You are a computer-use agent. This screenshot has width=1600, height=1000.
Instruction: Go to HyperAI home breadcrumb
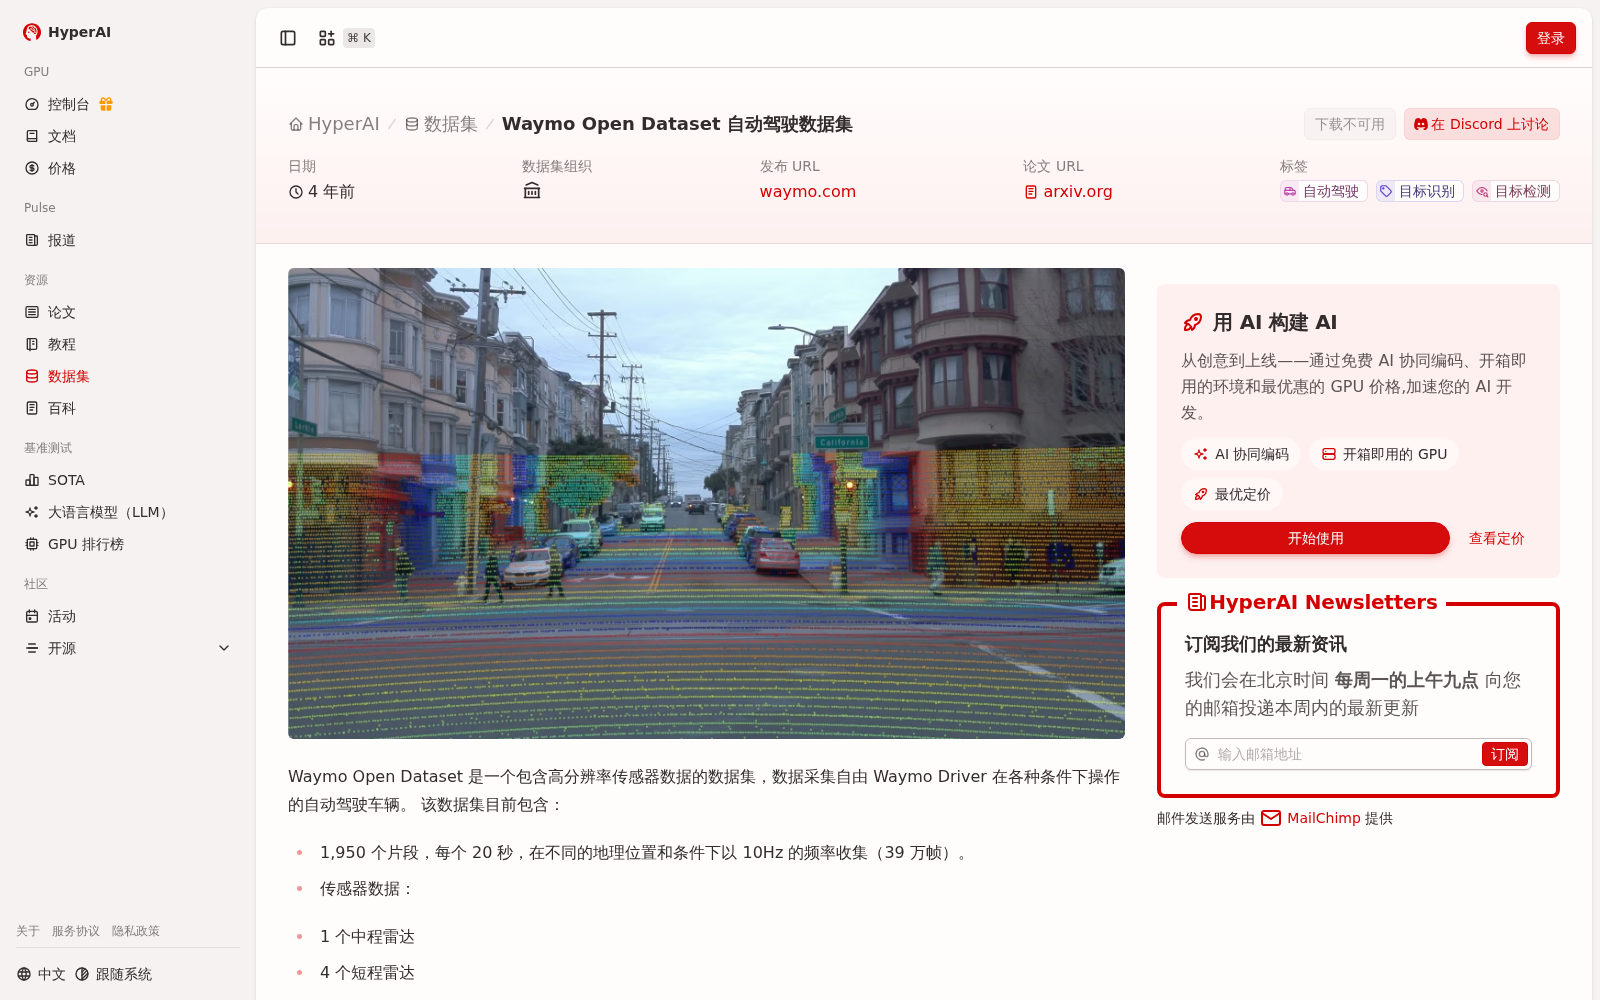334,124
